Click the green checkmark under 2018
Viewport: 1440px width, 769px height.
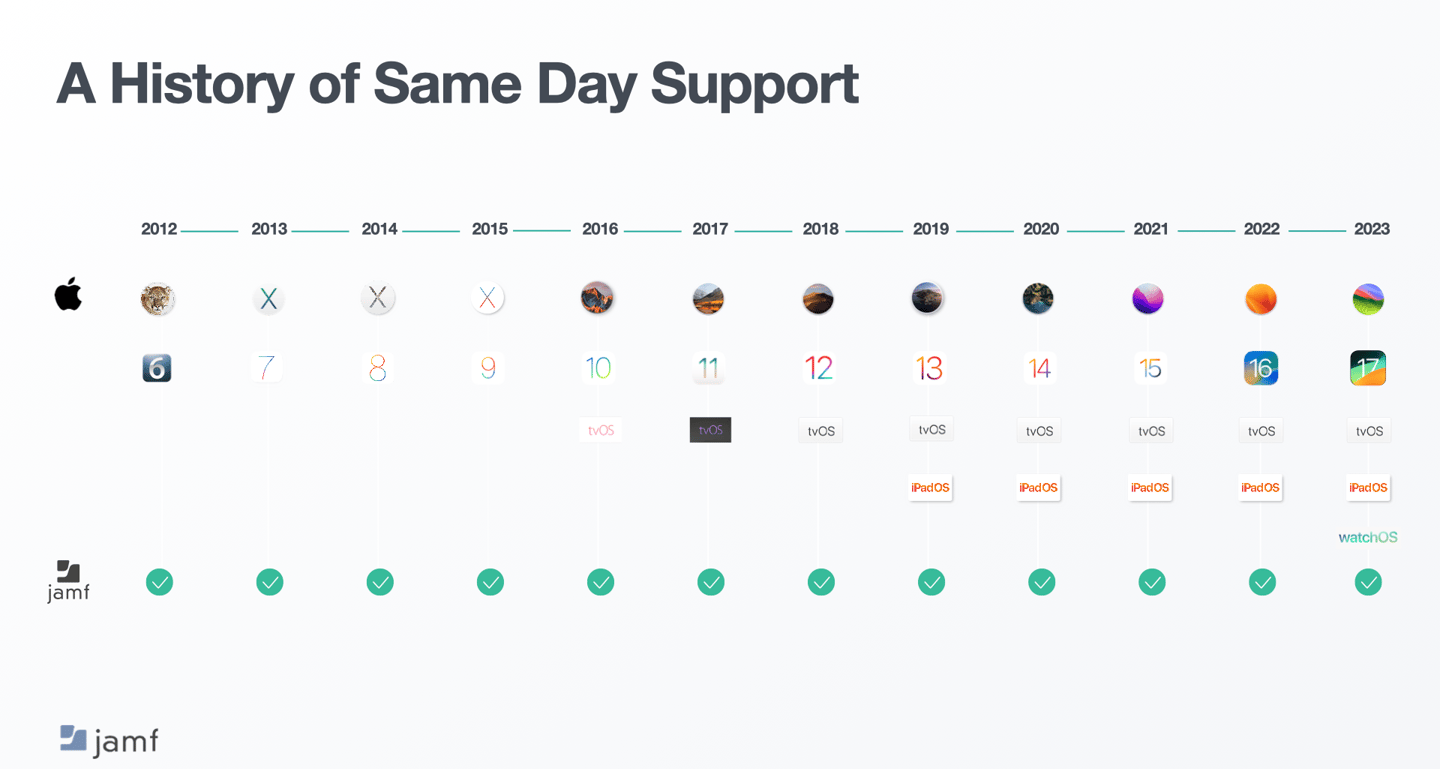tap(821, 582)
